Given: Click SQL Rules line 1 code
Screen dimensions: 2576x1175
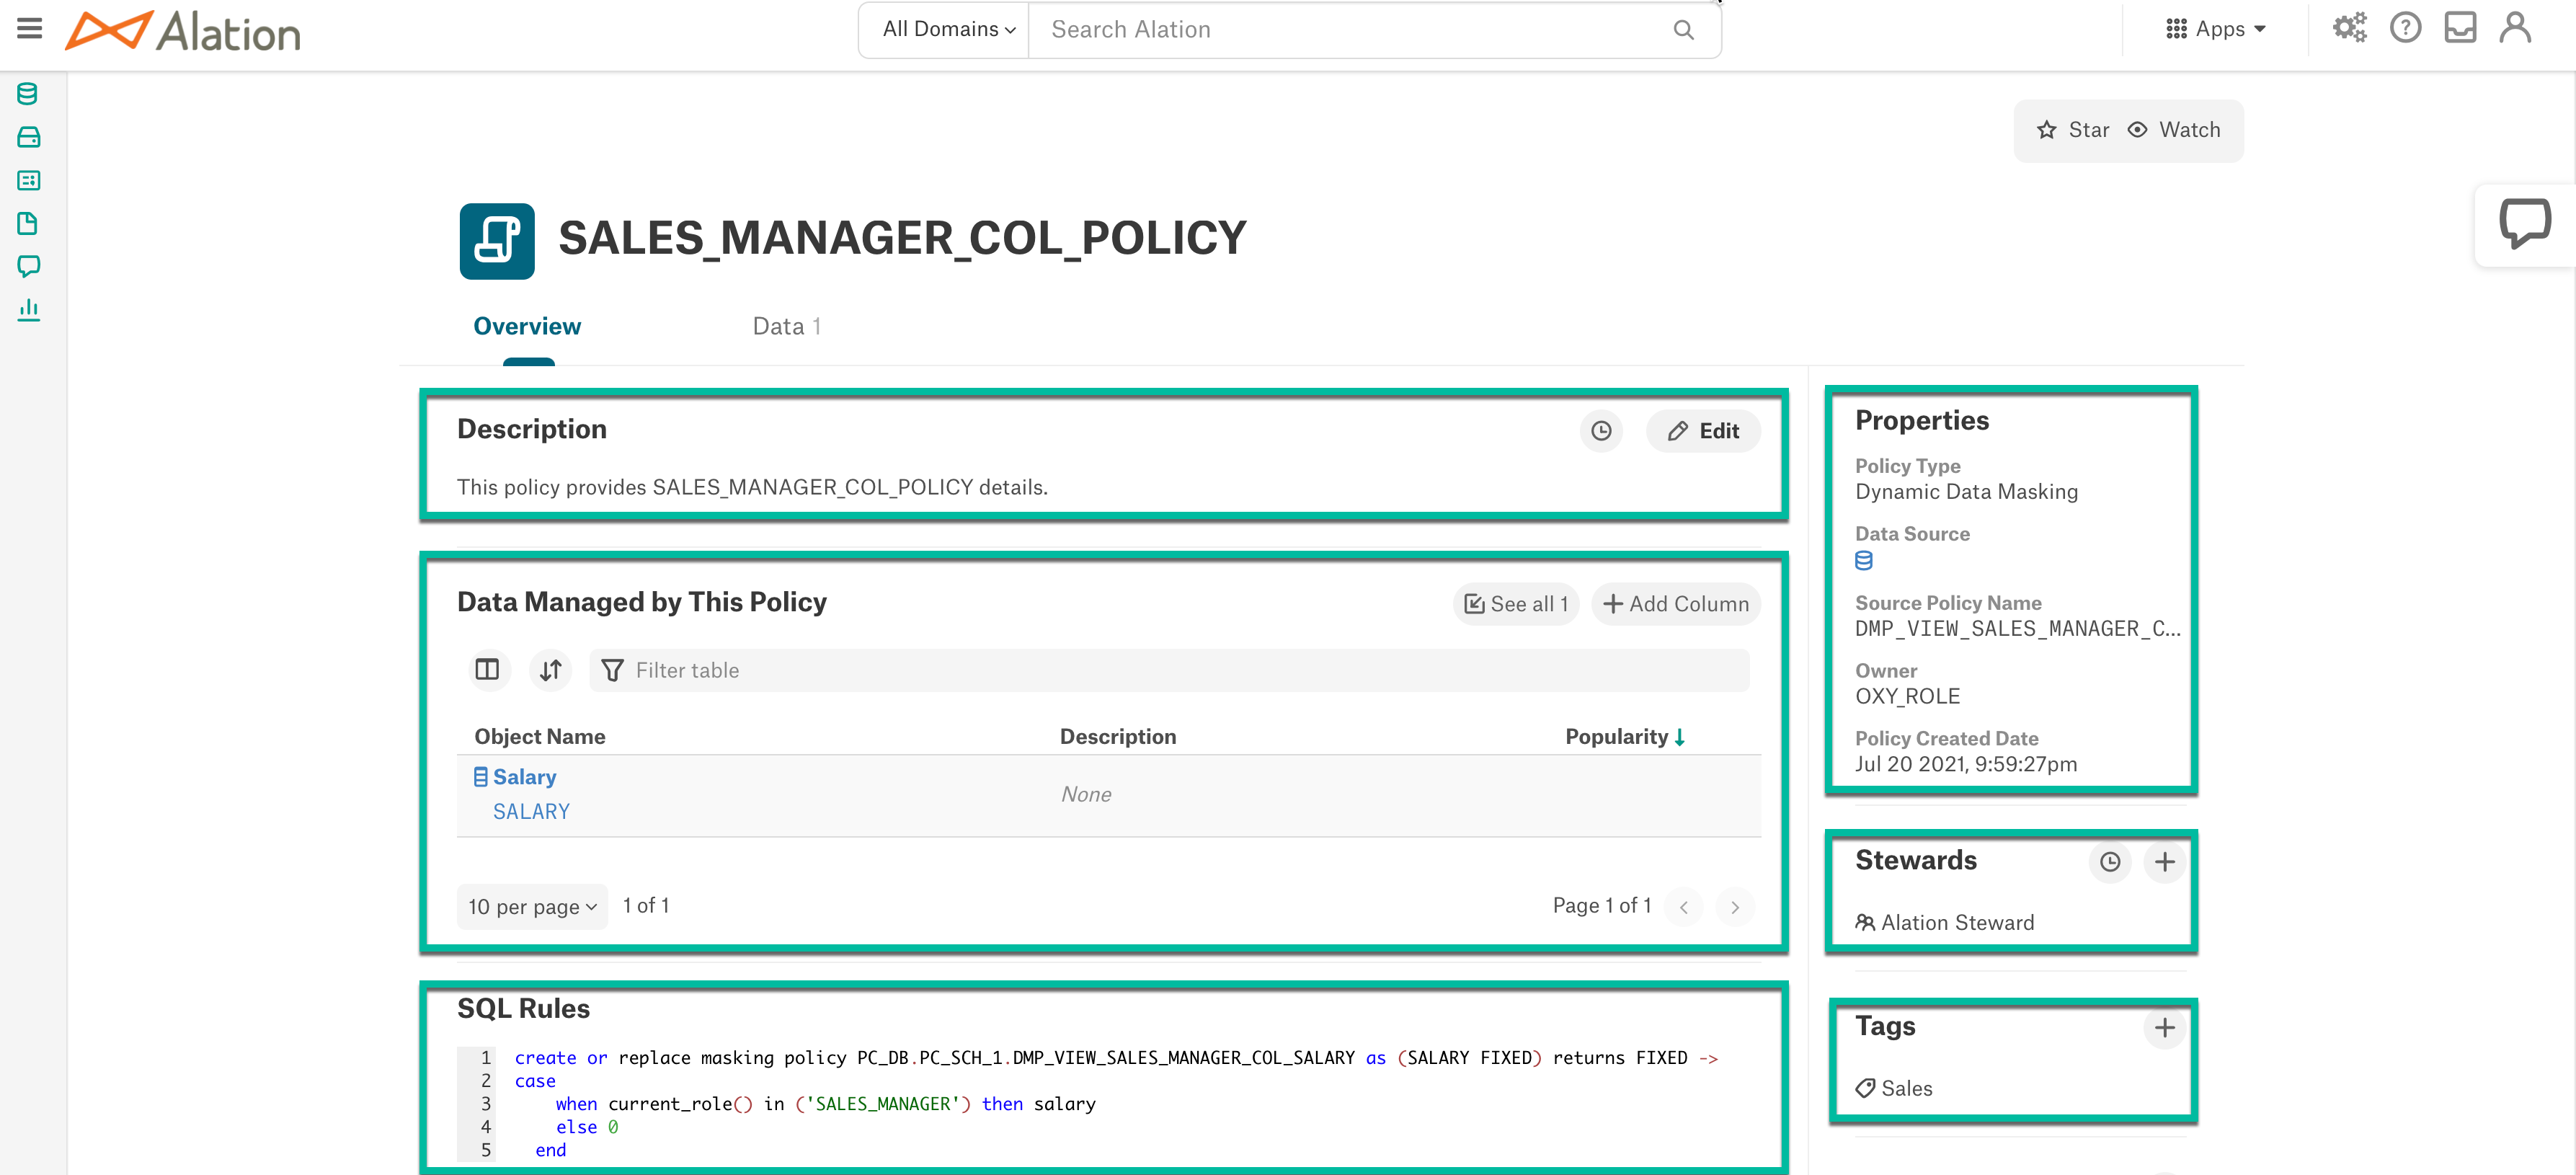Looking at the screenshot, I should [1115, 1058].
